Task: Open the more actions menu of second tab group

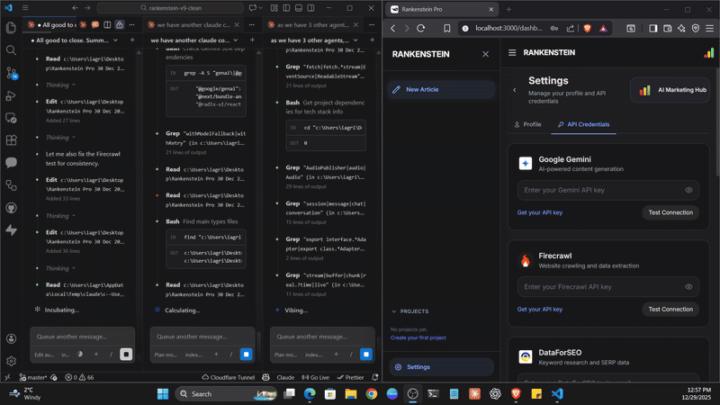Action: point(252,24)
